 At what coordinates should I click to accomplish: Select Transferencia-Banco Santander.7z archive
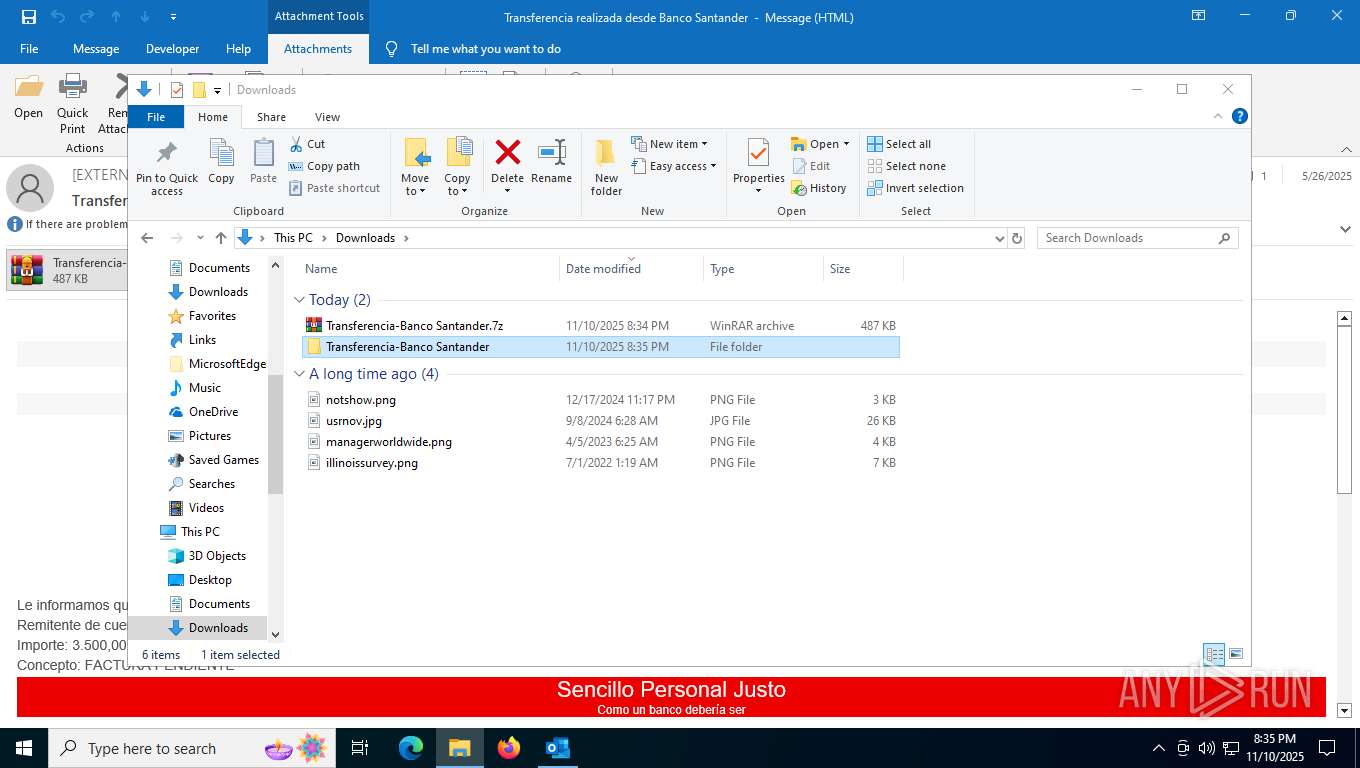[x=600, y=326]
